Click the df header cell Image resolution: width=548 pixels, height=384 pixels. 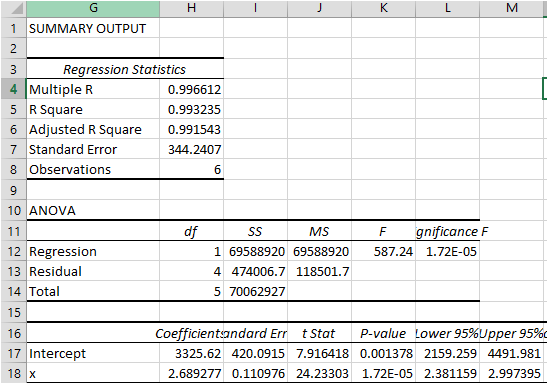pos(192,231)
